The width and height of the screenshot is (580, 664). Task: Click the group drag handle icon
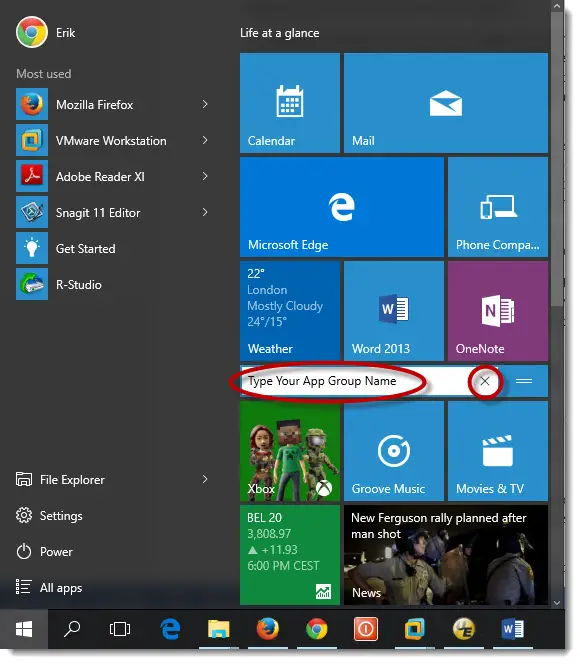(524, 381)
